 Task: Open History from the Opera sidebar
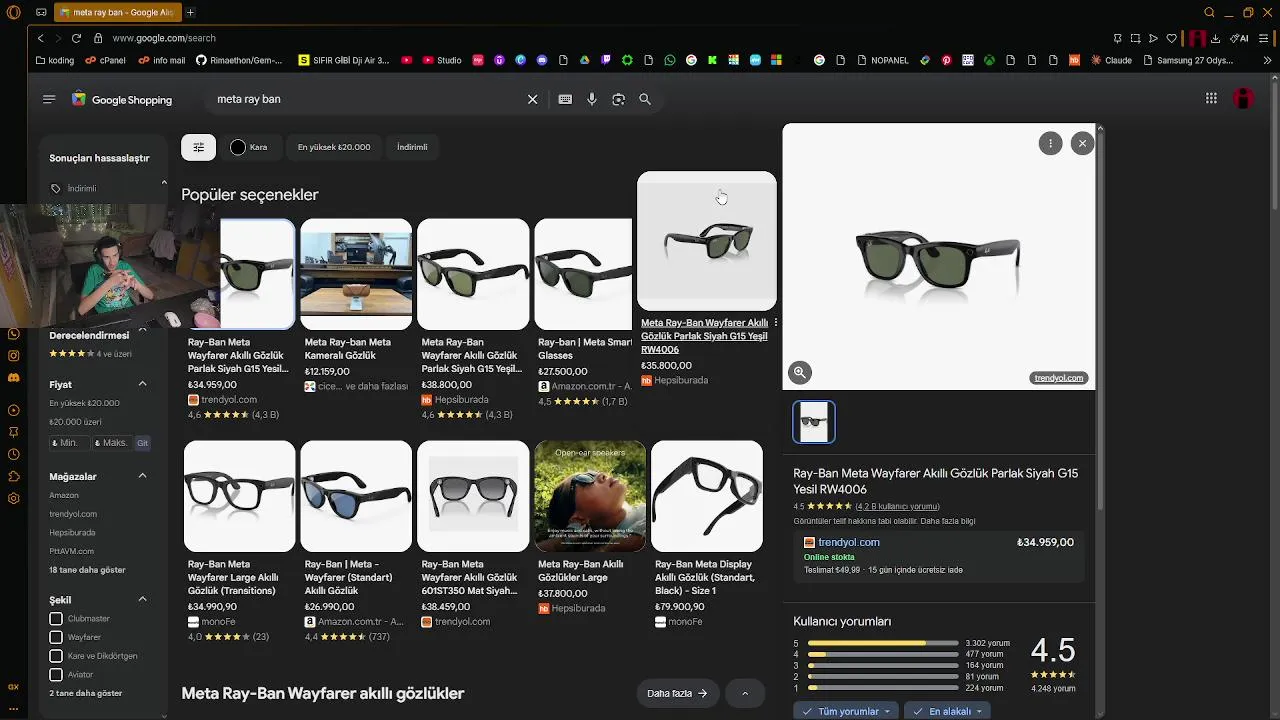click(x=13, y=454)
